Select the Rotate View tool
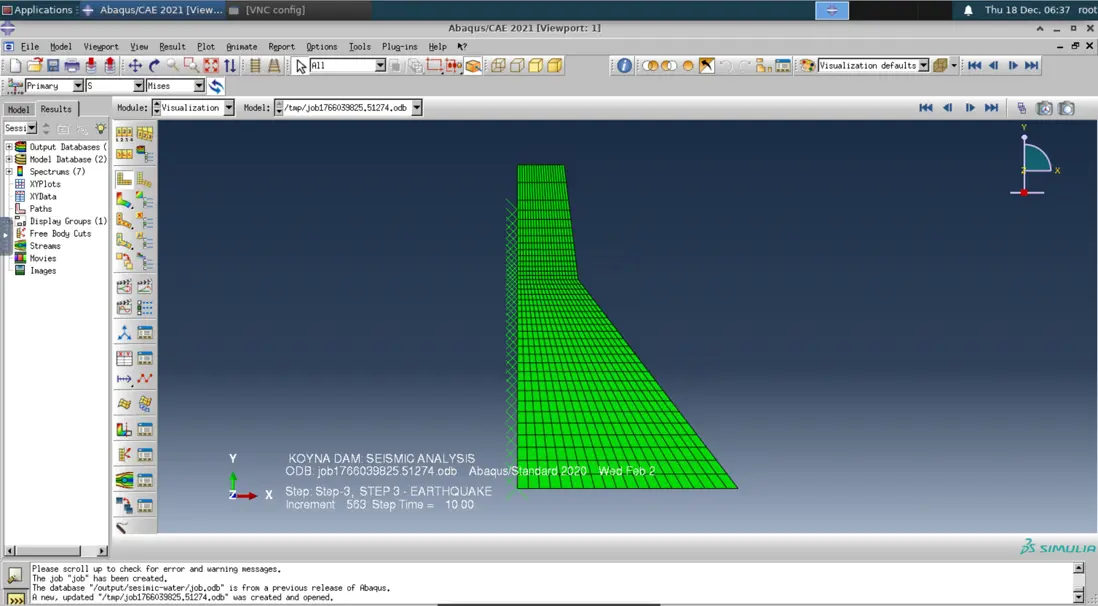 (154, 66)
